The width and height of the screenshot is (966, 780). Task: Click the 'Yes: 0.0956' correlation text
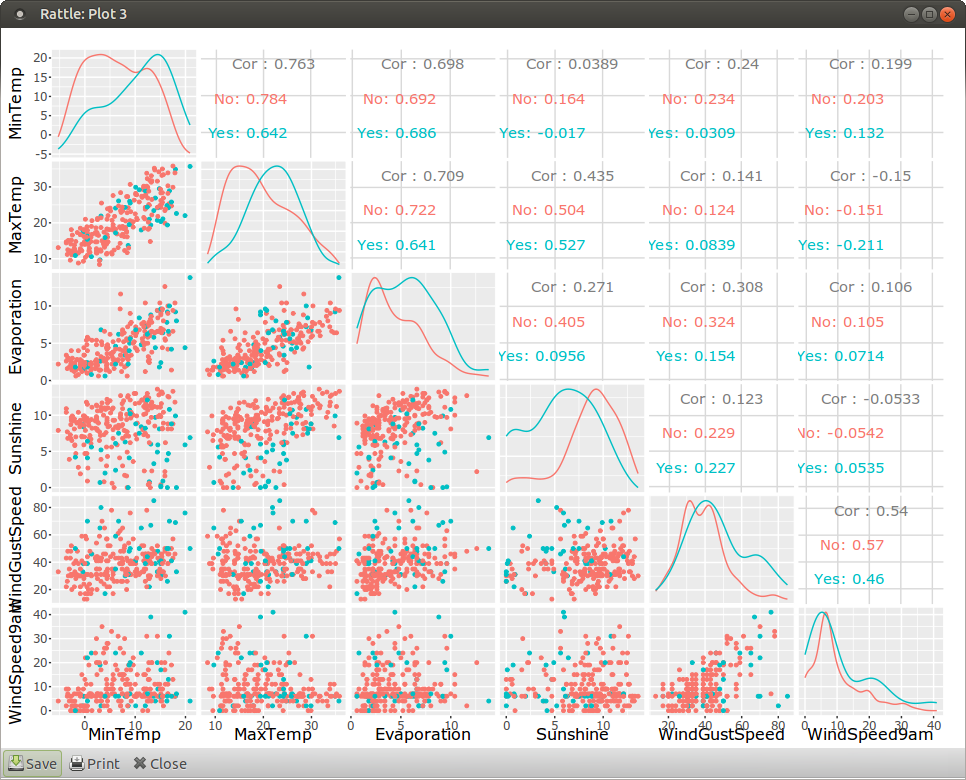[x=542, y=356]
